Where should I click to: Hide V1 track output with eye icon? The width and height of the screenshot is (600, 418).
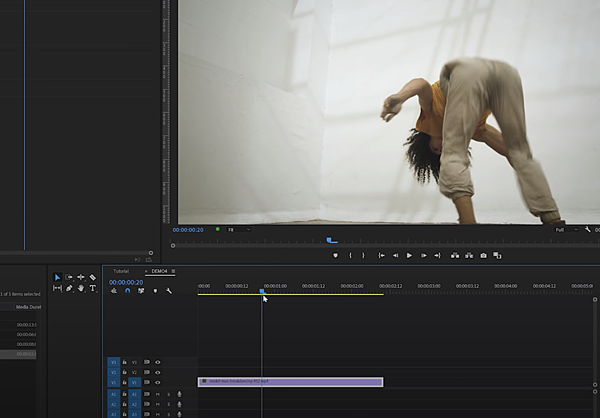coord(157,382)
